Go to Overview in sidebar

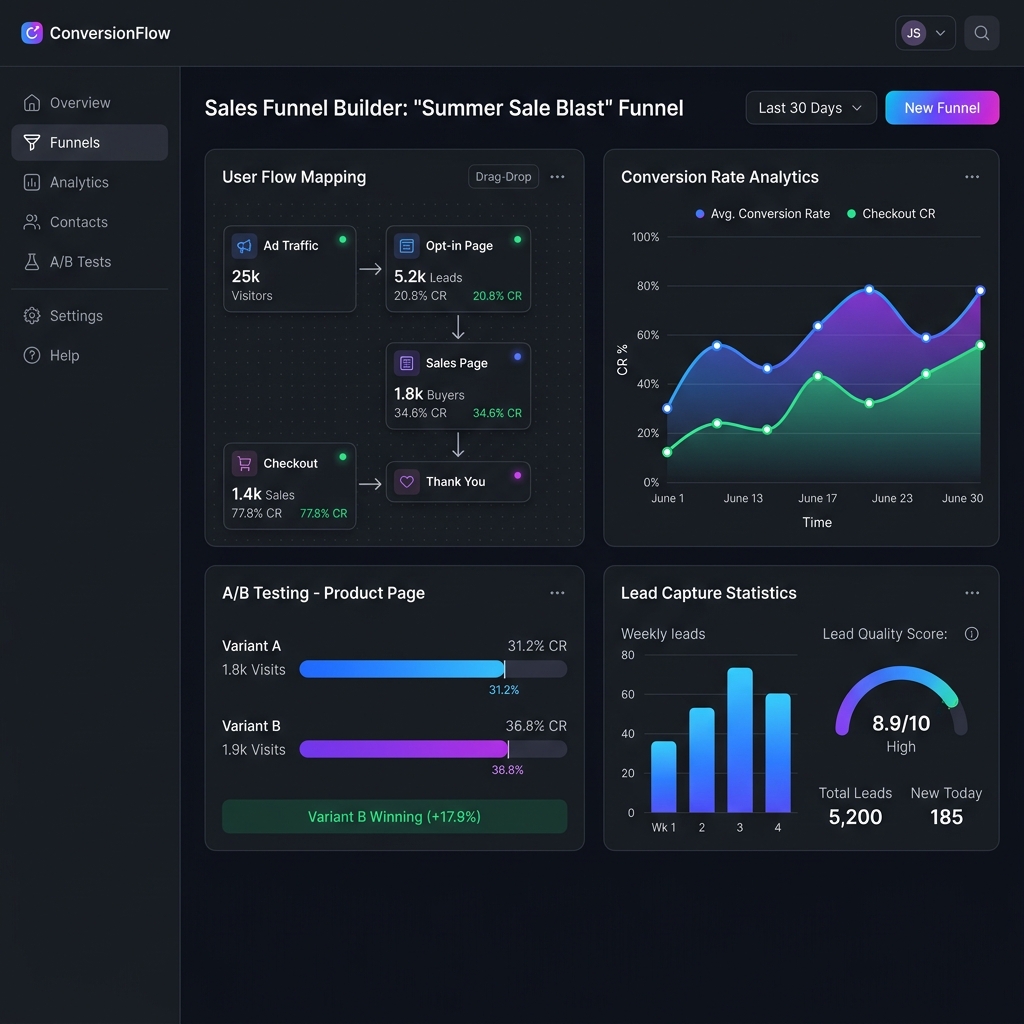89,103
